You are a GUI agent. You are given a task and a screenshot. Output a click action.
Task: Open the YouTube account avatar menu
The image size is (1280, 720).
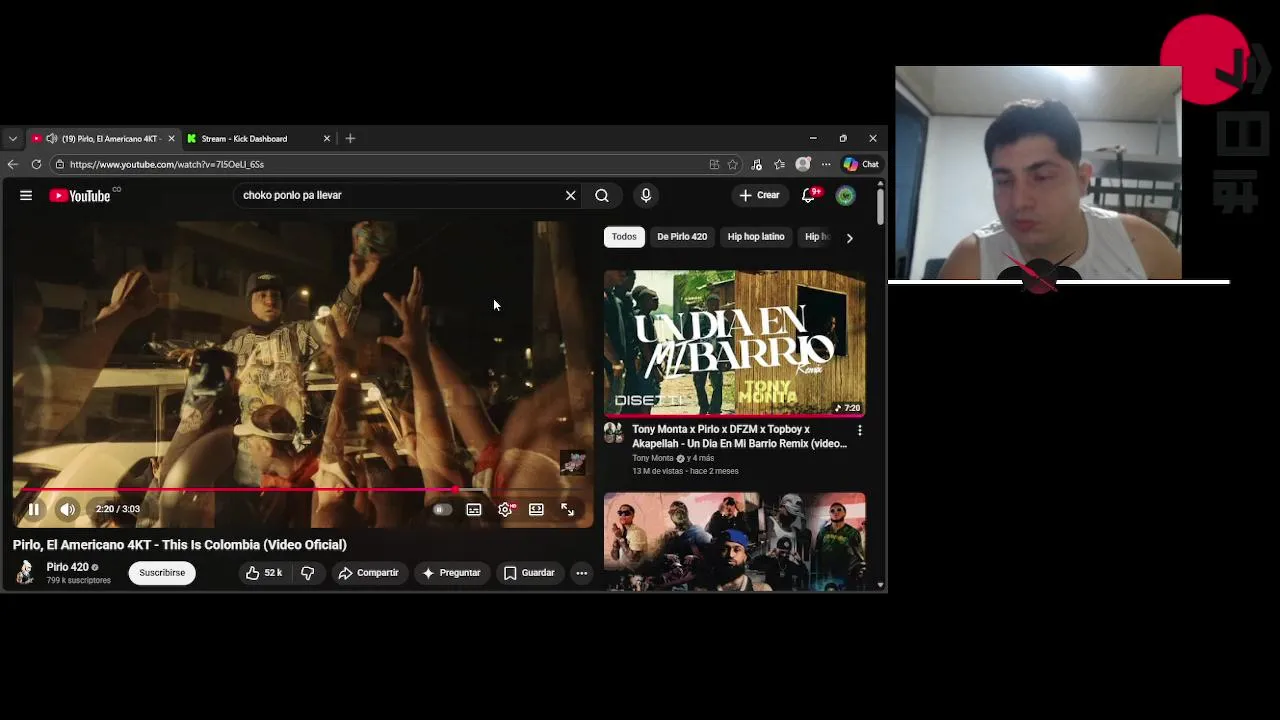846,196
